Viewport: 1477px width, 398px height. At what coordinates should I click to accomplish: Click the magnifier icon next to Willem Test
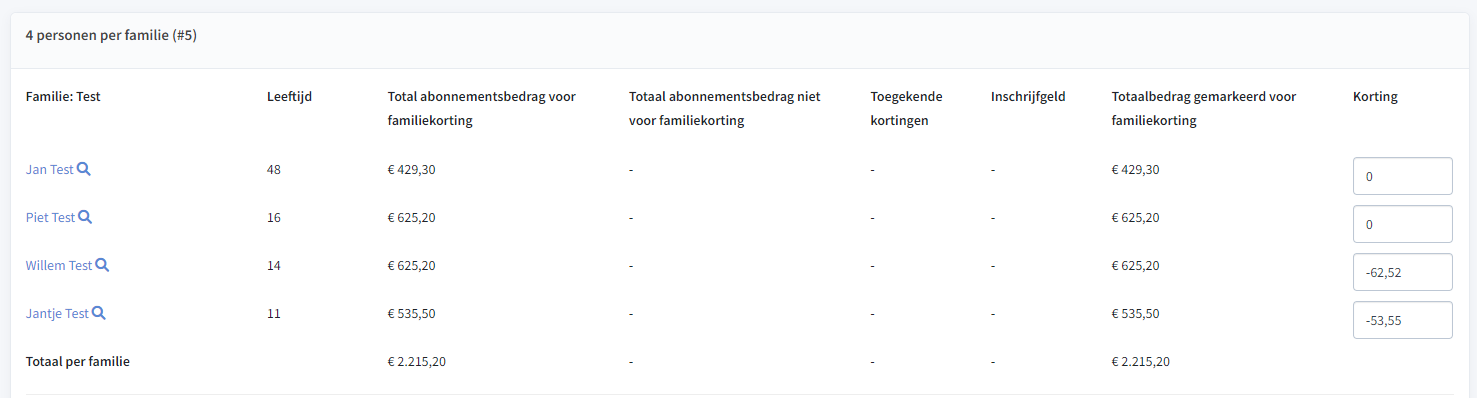[102, 265]
